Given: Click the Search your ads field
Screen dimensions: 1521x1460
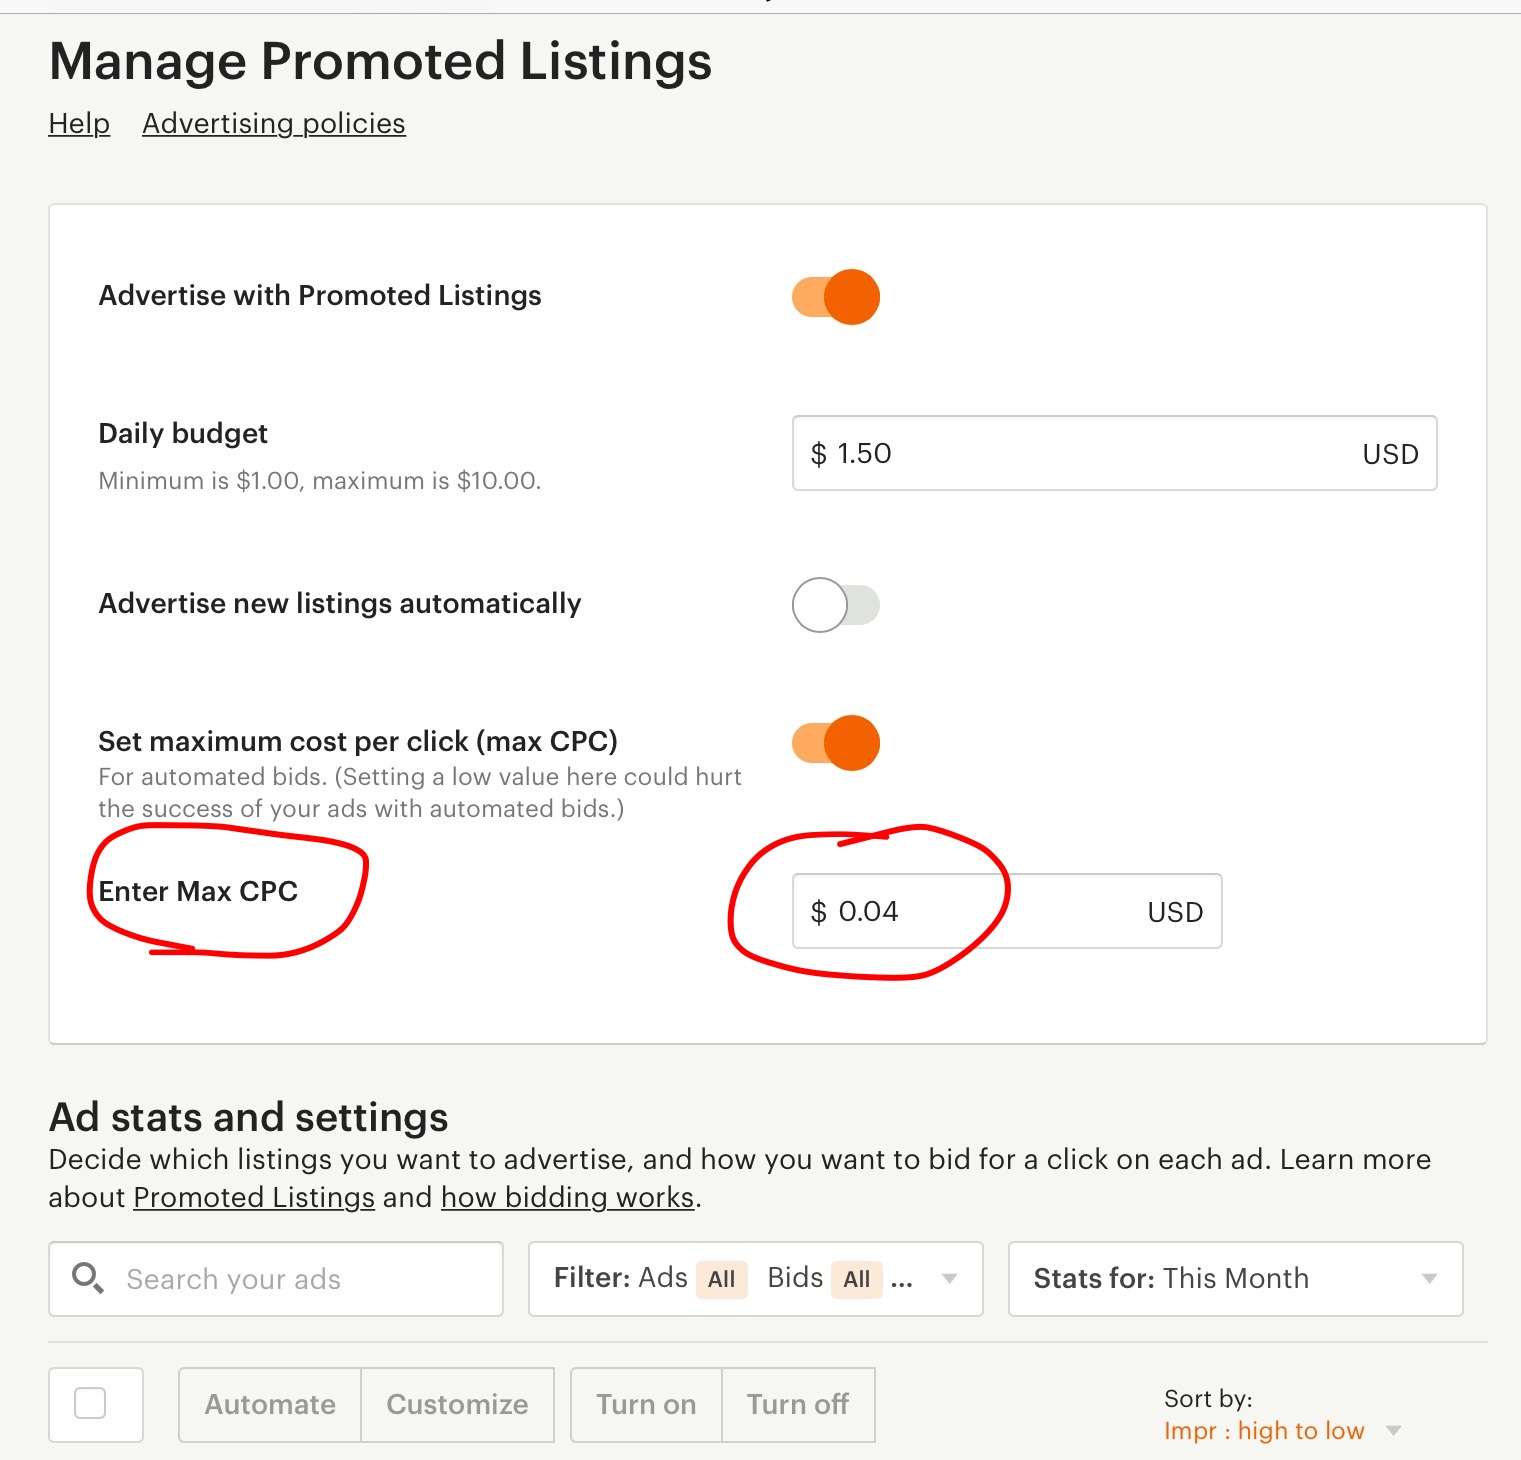Looking at the screenshot, I should click(x=276, y=1279).
